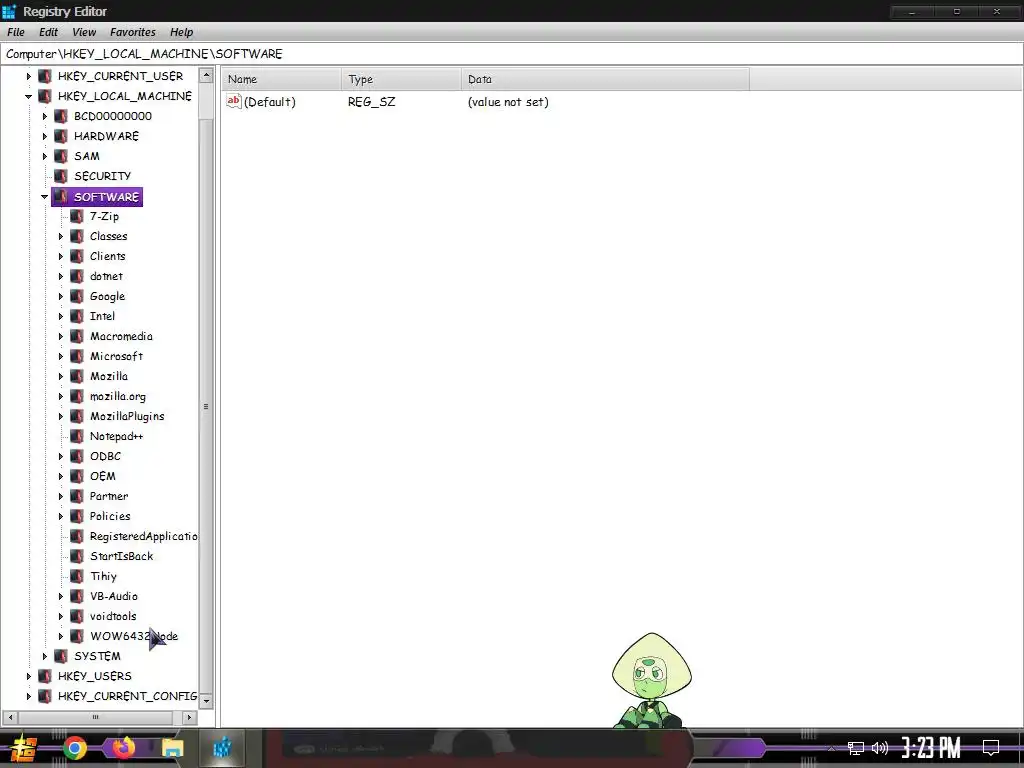
Task: Click the 7-Zip key icon
Action: click(77, 216)
